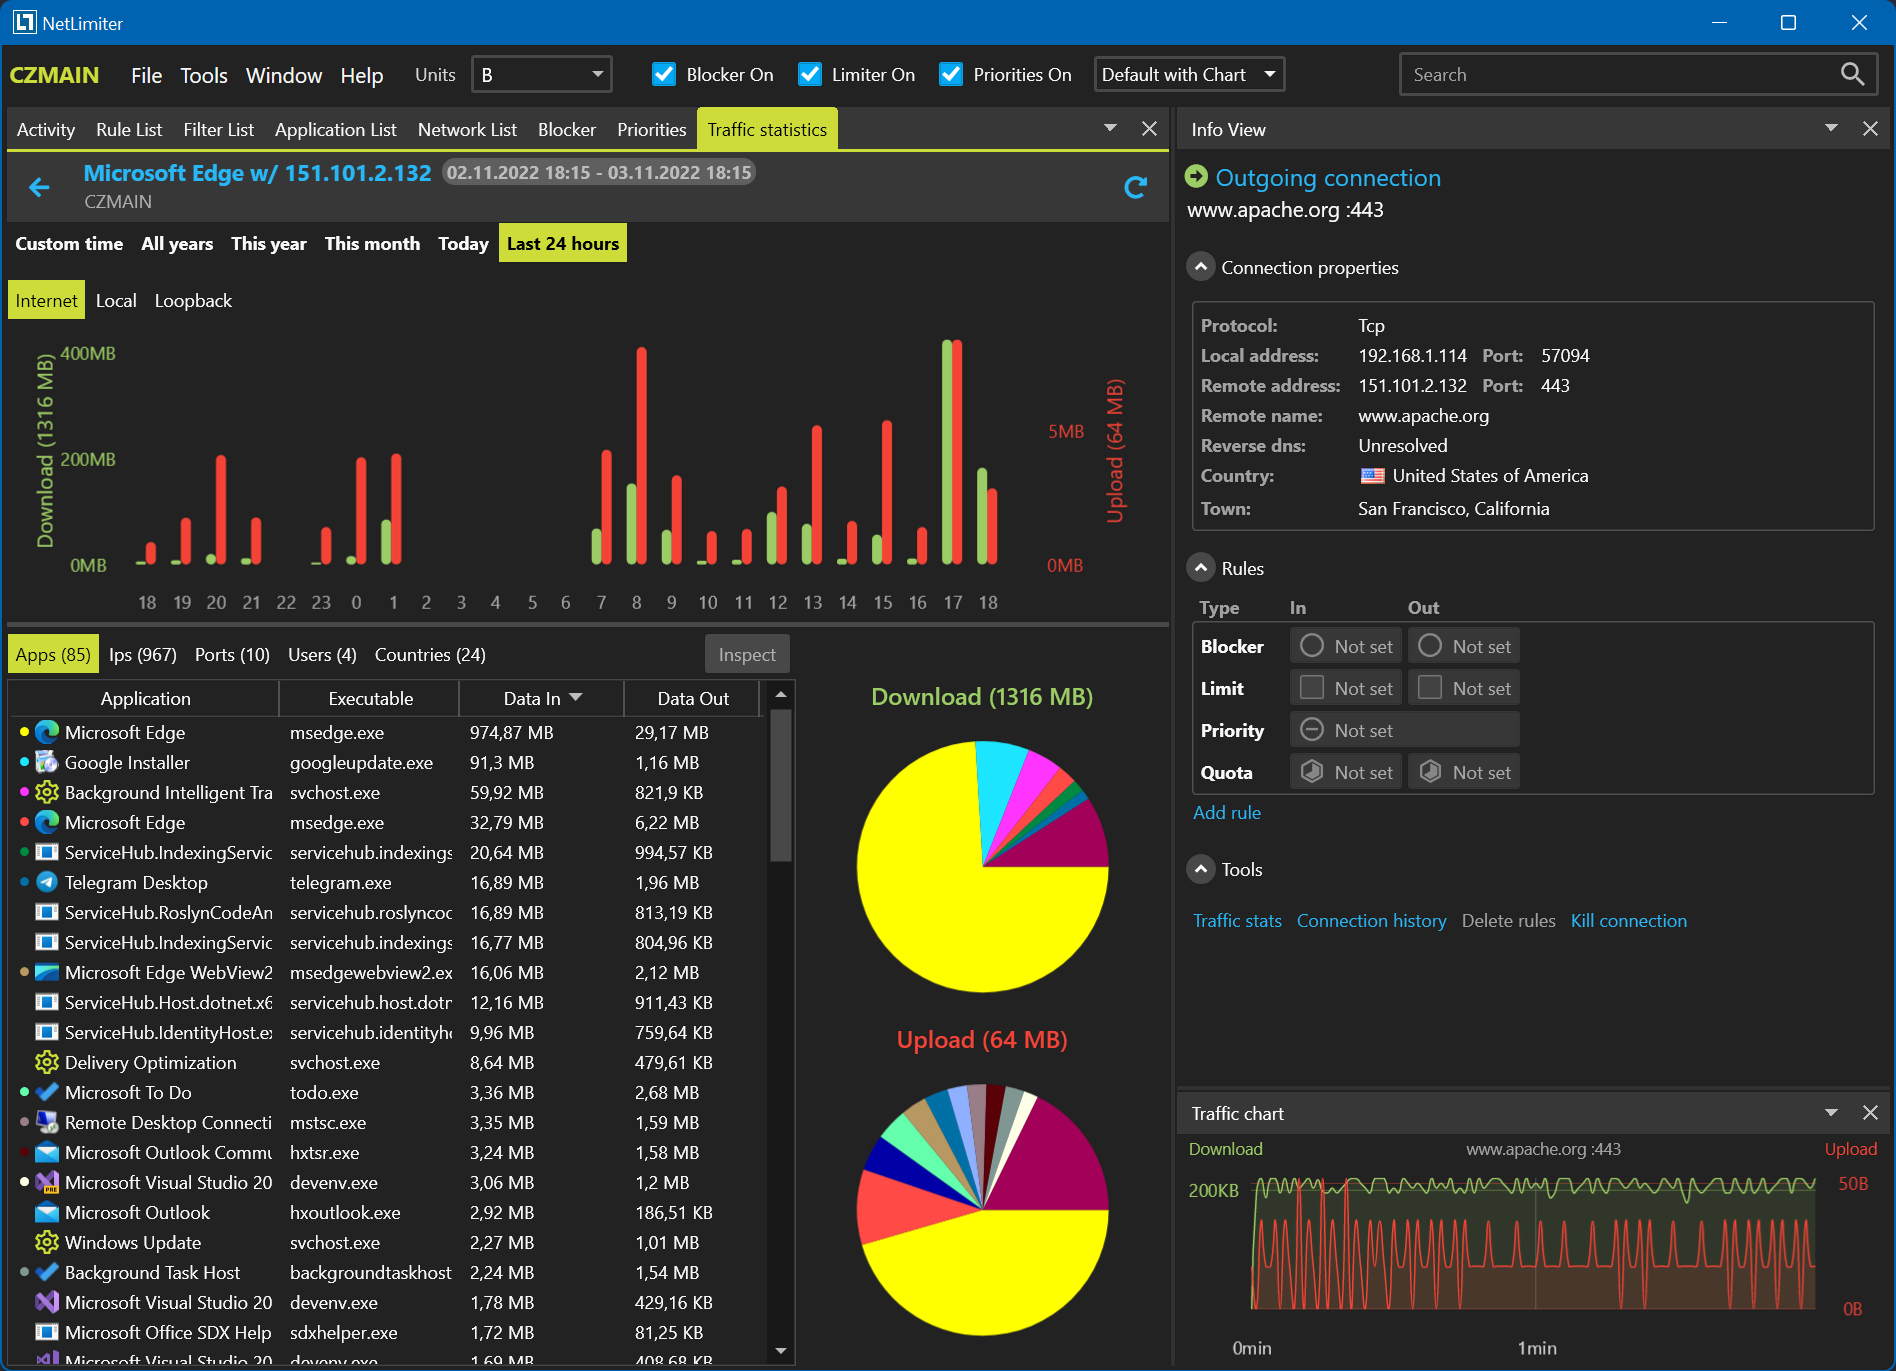
Task: Click the Microsoft Outlook envelope icon
Action: pos(47,1212)
